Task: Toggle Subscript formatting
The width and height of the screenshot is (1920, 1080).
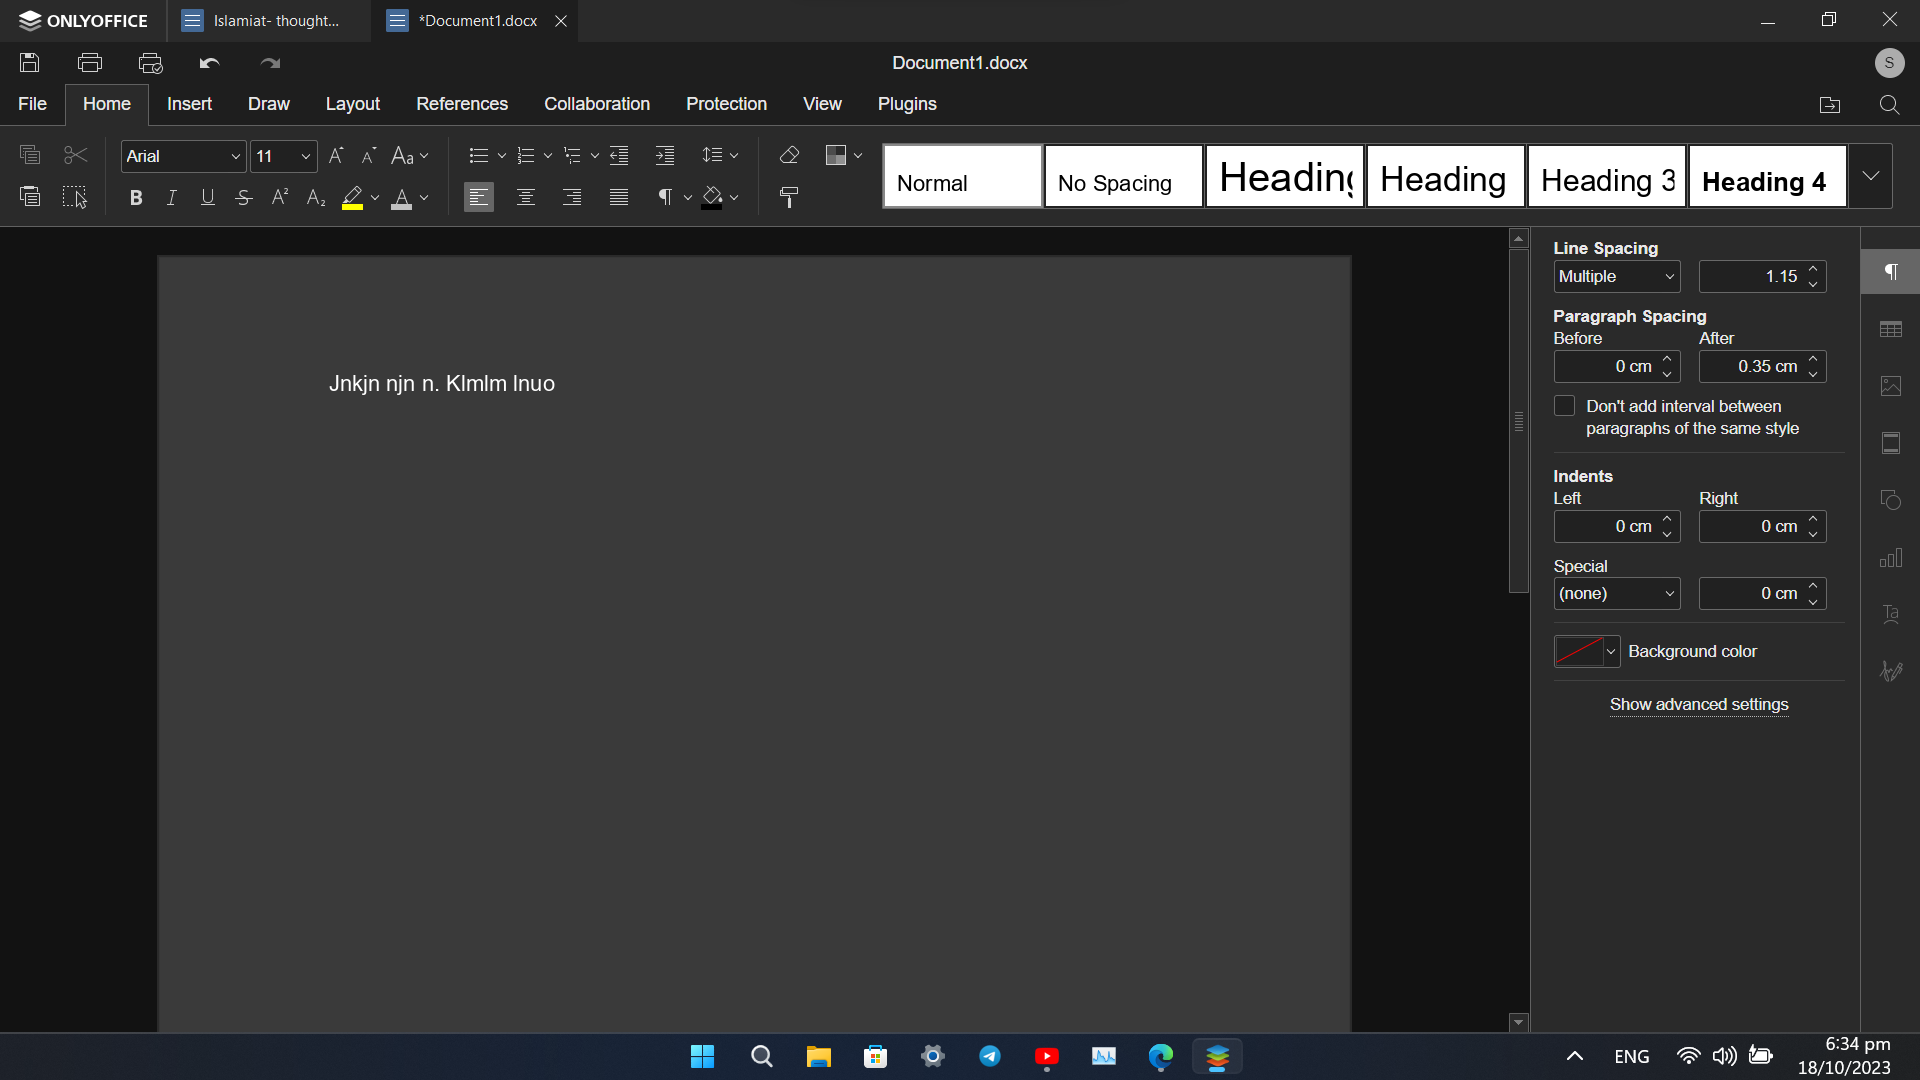Action: (x=316, y=198)
